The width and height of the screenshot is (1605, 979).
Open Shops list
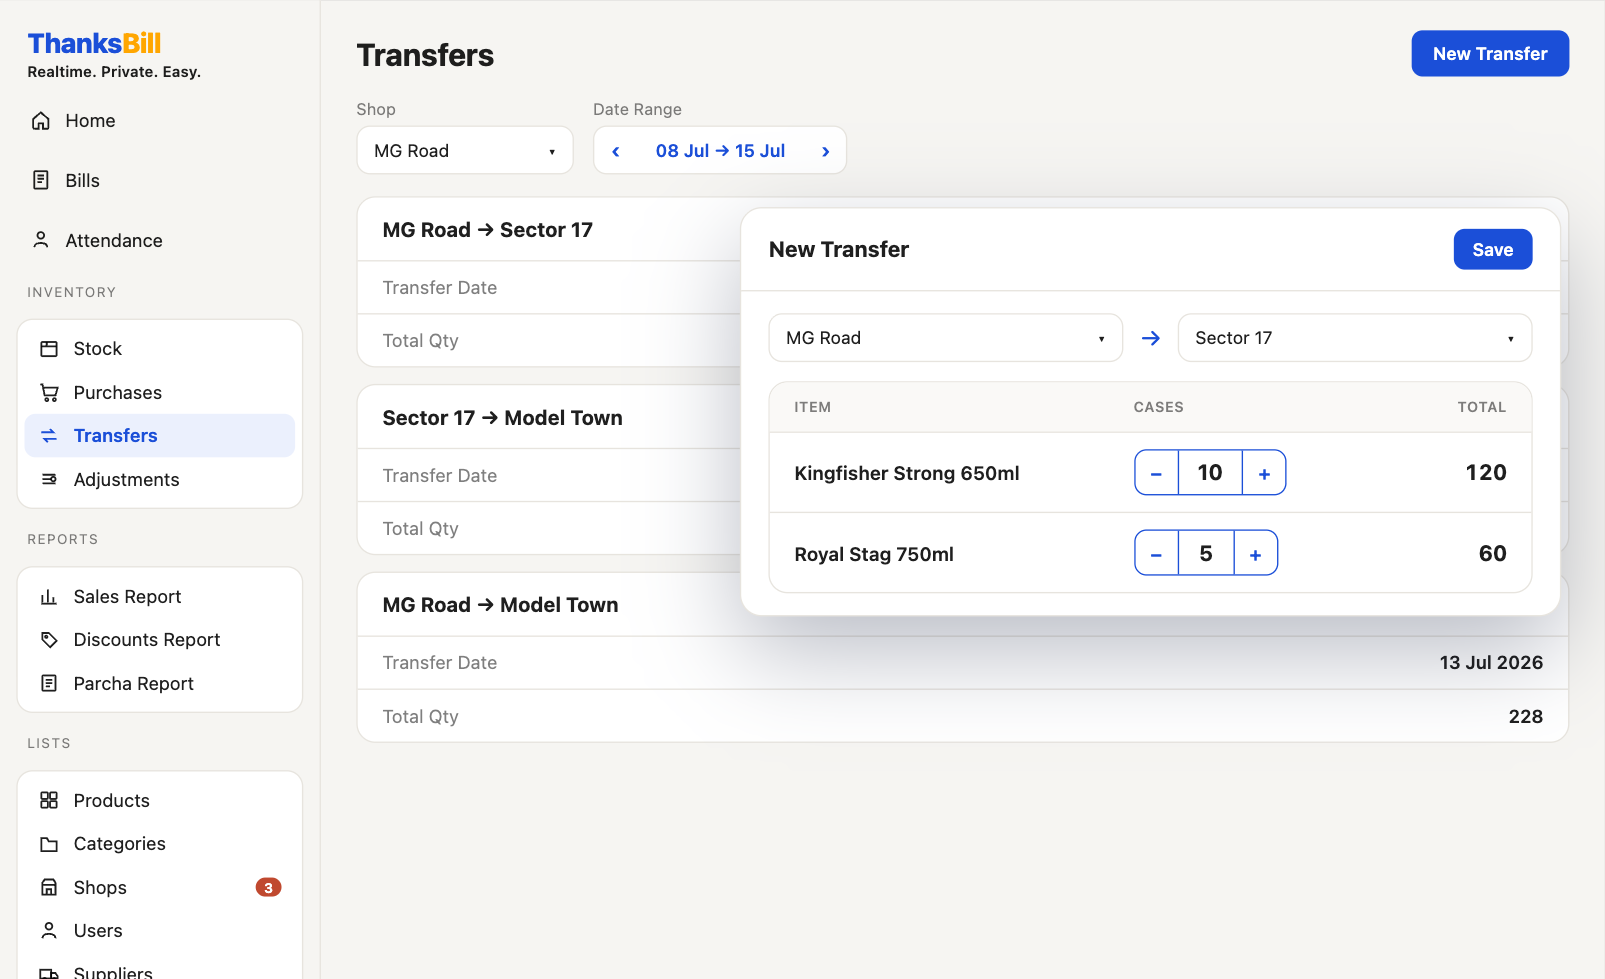pyautogui.click(x=160, y=888)
